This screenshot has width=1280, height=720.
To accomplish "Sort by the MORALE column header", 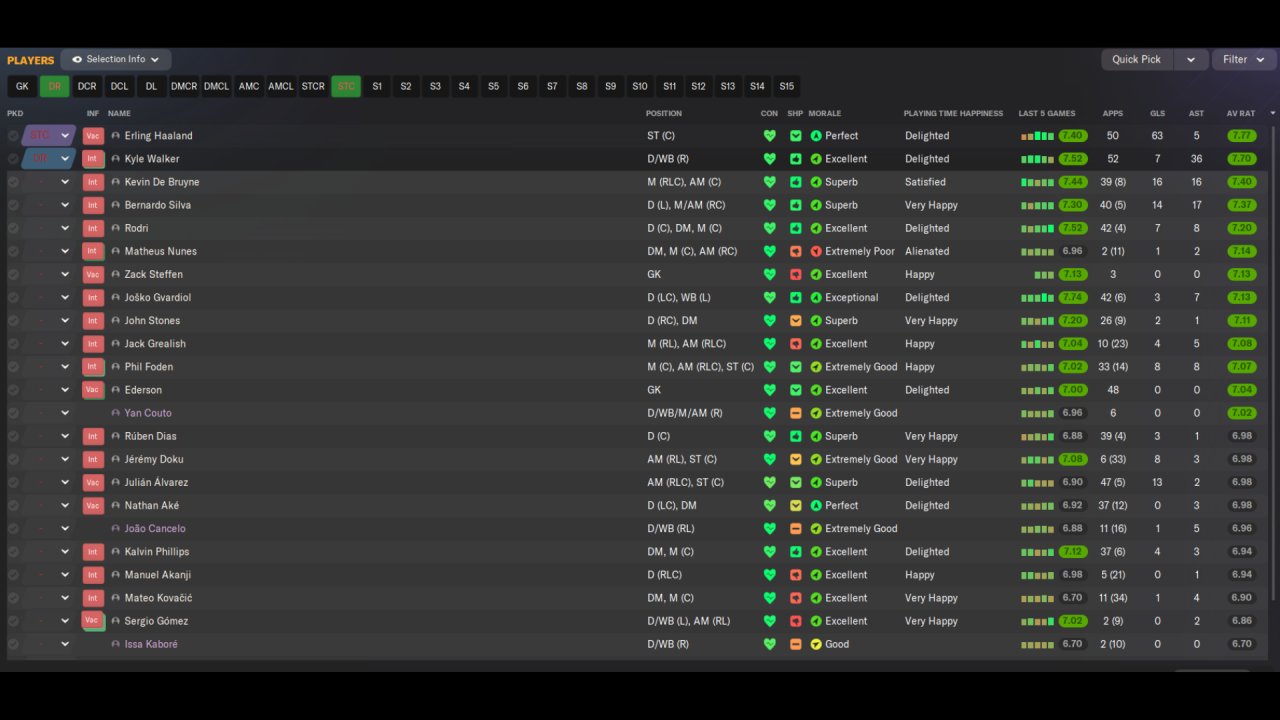I will 825,114.
